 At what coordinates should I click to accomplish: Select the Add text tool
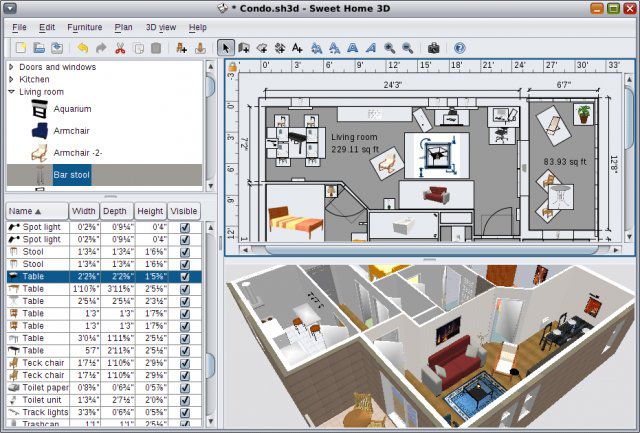[296, 47]
